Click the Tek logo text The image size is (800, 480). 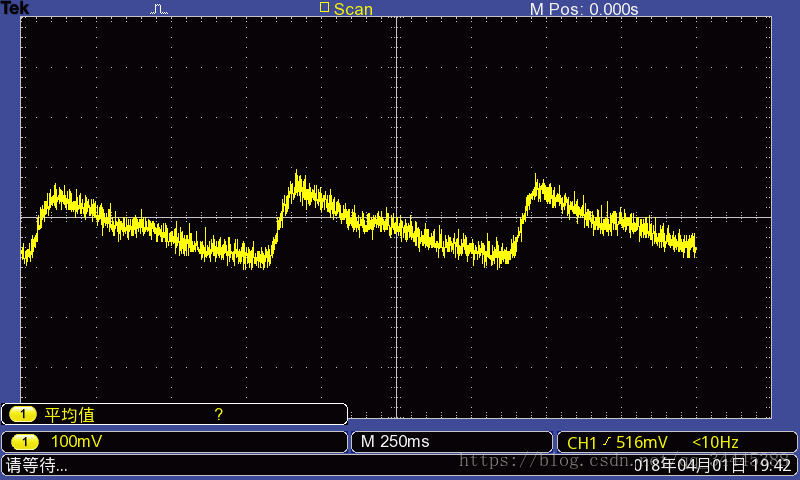tap(15, 8)
